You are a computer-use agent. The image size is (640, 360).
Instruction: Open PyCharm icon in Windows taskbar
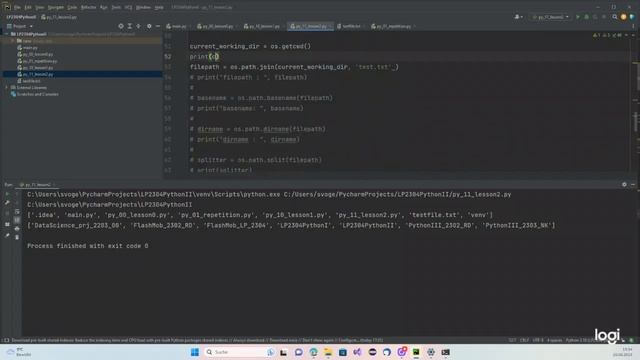click(416, 352)
